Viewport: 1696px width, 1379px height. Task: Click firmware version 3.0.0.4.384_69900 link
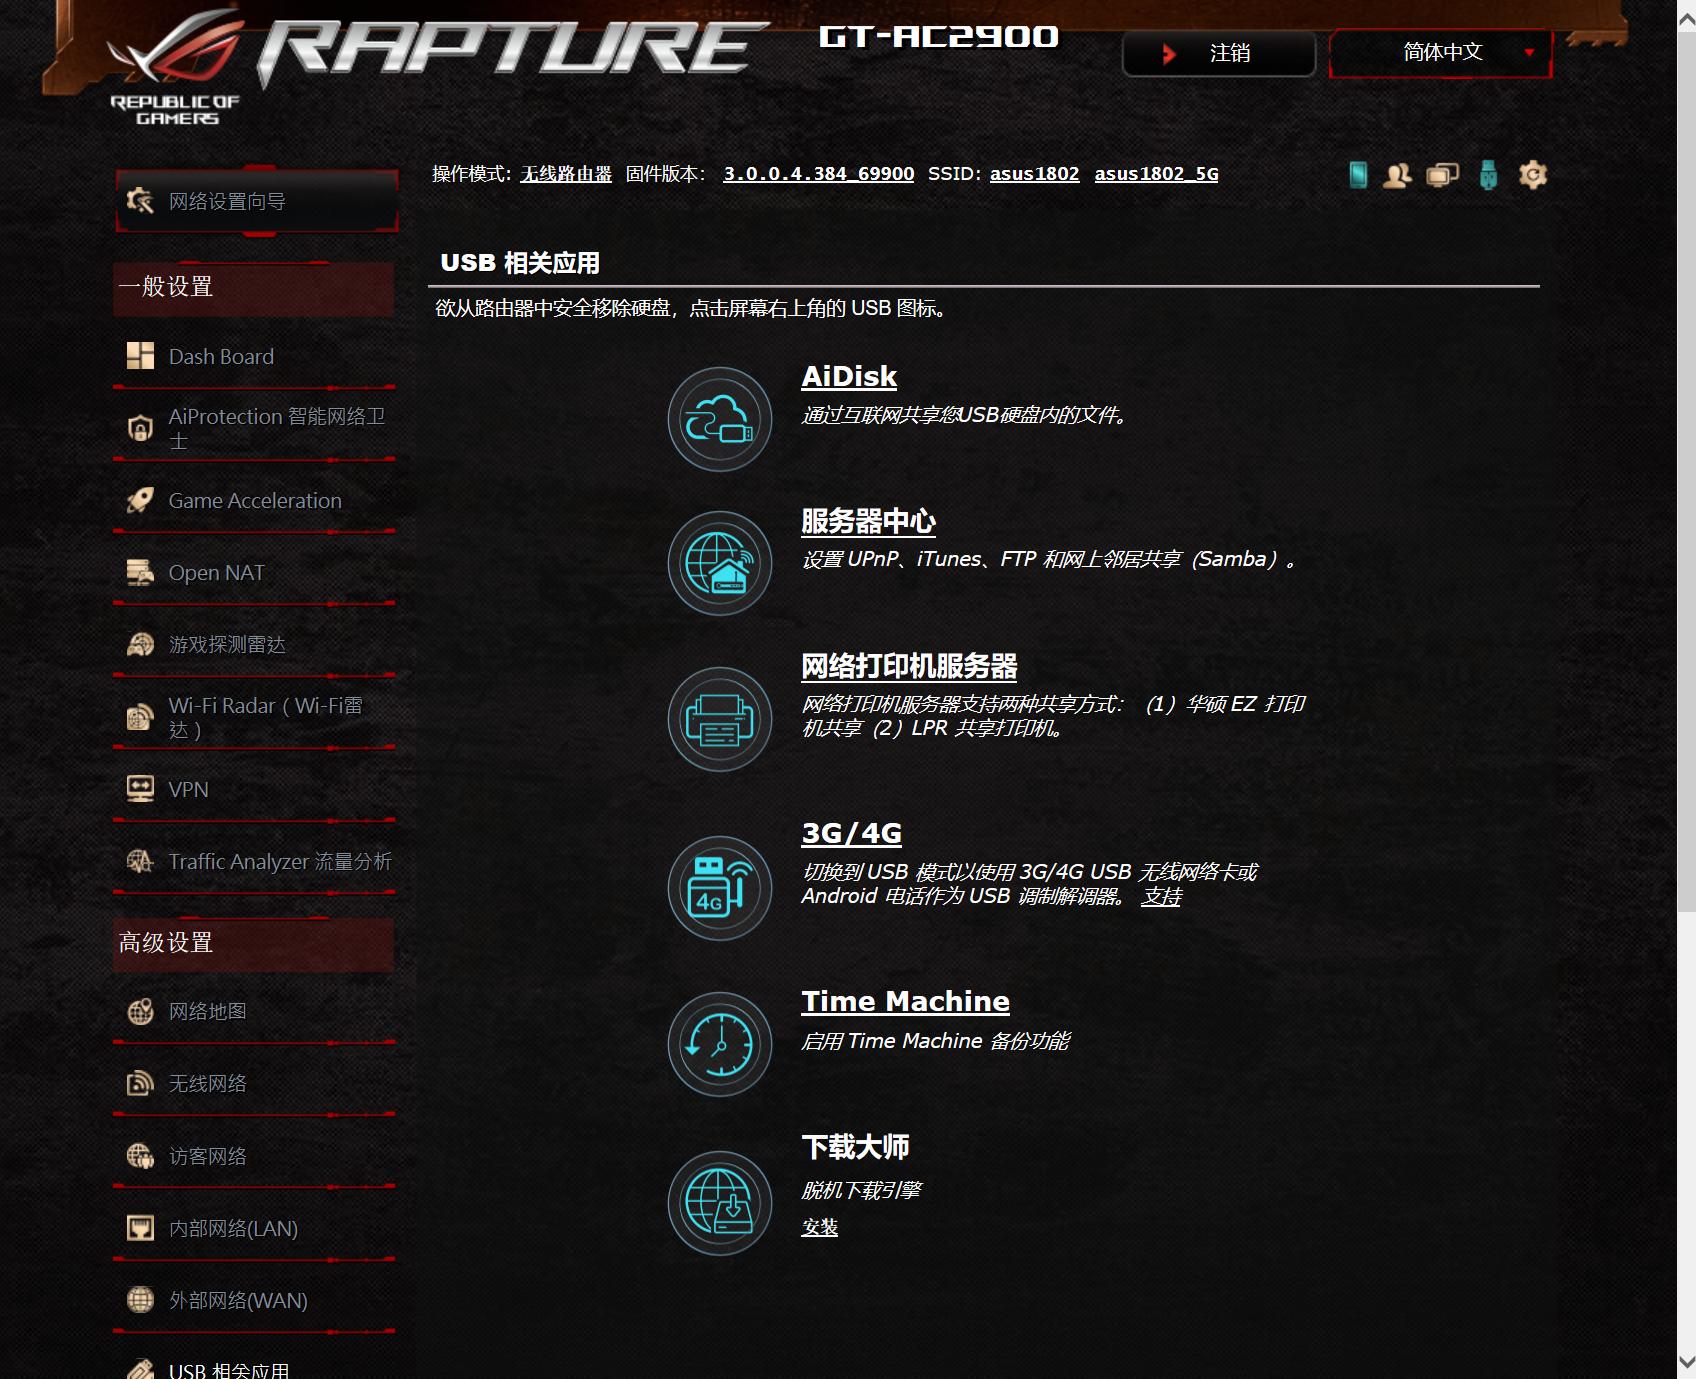[819, 174]
